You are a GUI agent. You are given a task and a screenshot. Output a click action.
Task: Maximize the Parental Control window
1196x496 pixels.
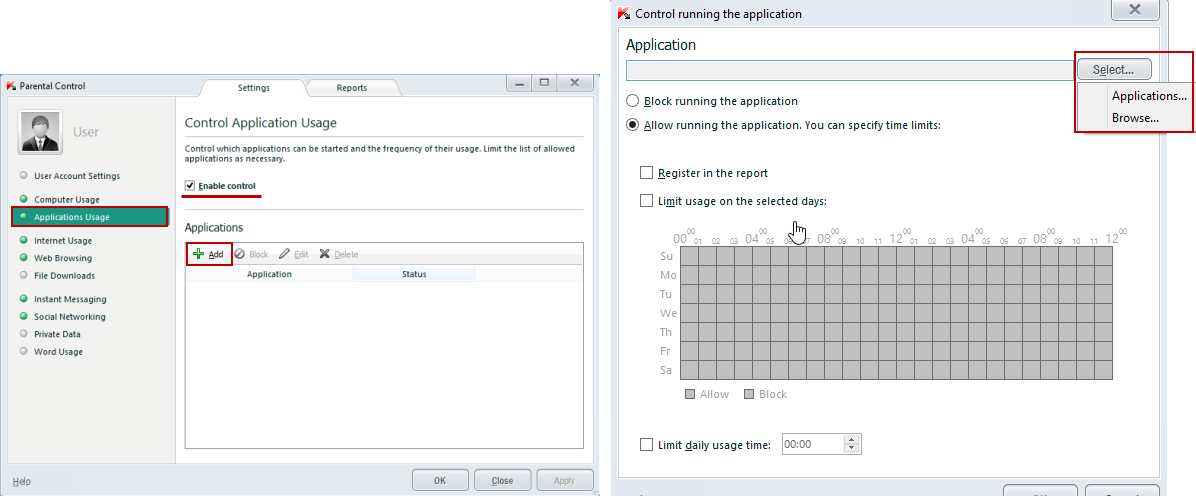pyautogui.click(x=545, y=82)
